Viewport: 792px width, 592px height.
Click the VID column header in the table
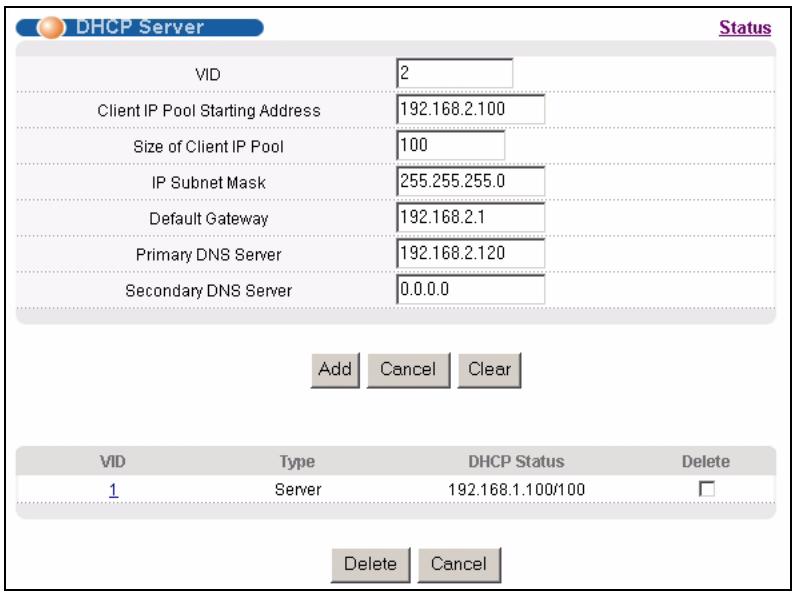tap(113, 461)
